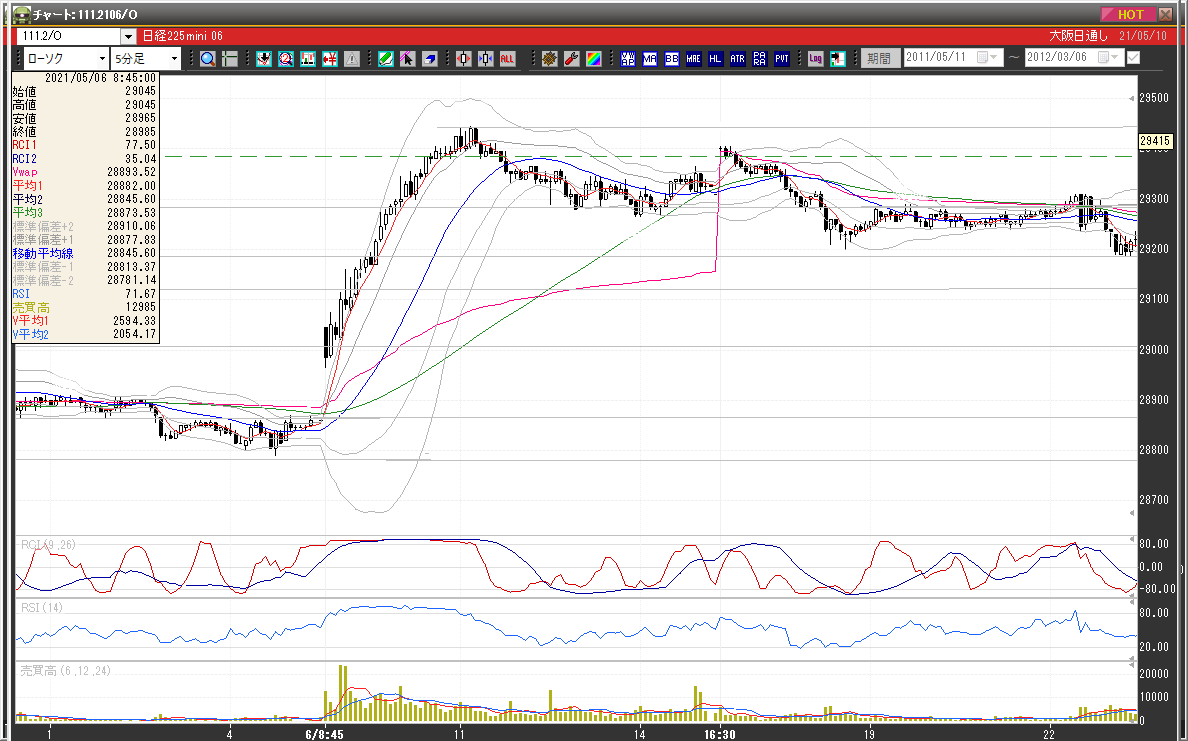This screenshot has height=741, width=1188.
Task: Toggle the checkbox beside the end date
Action: pos(1133,58)
